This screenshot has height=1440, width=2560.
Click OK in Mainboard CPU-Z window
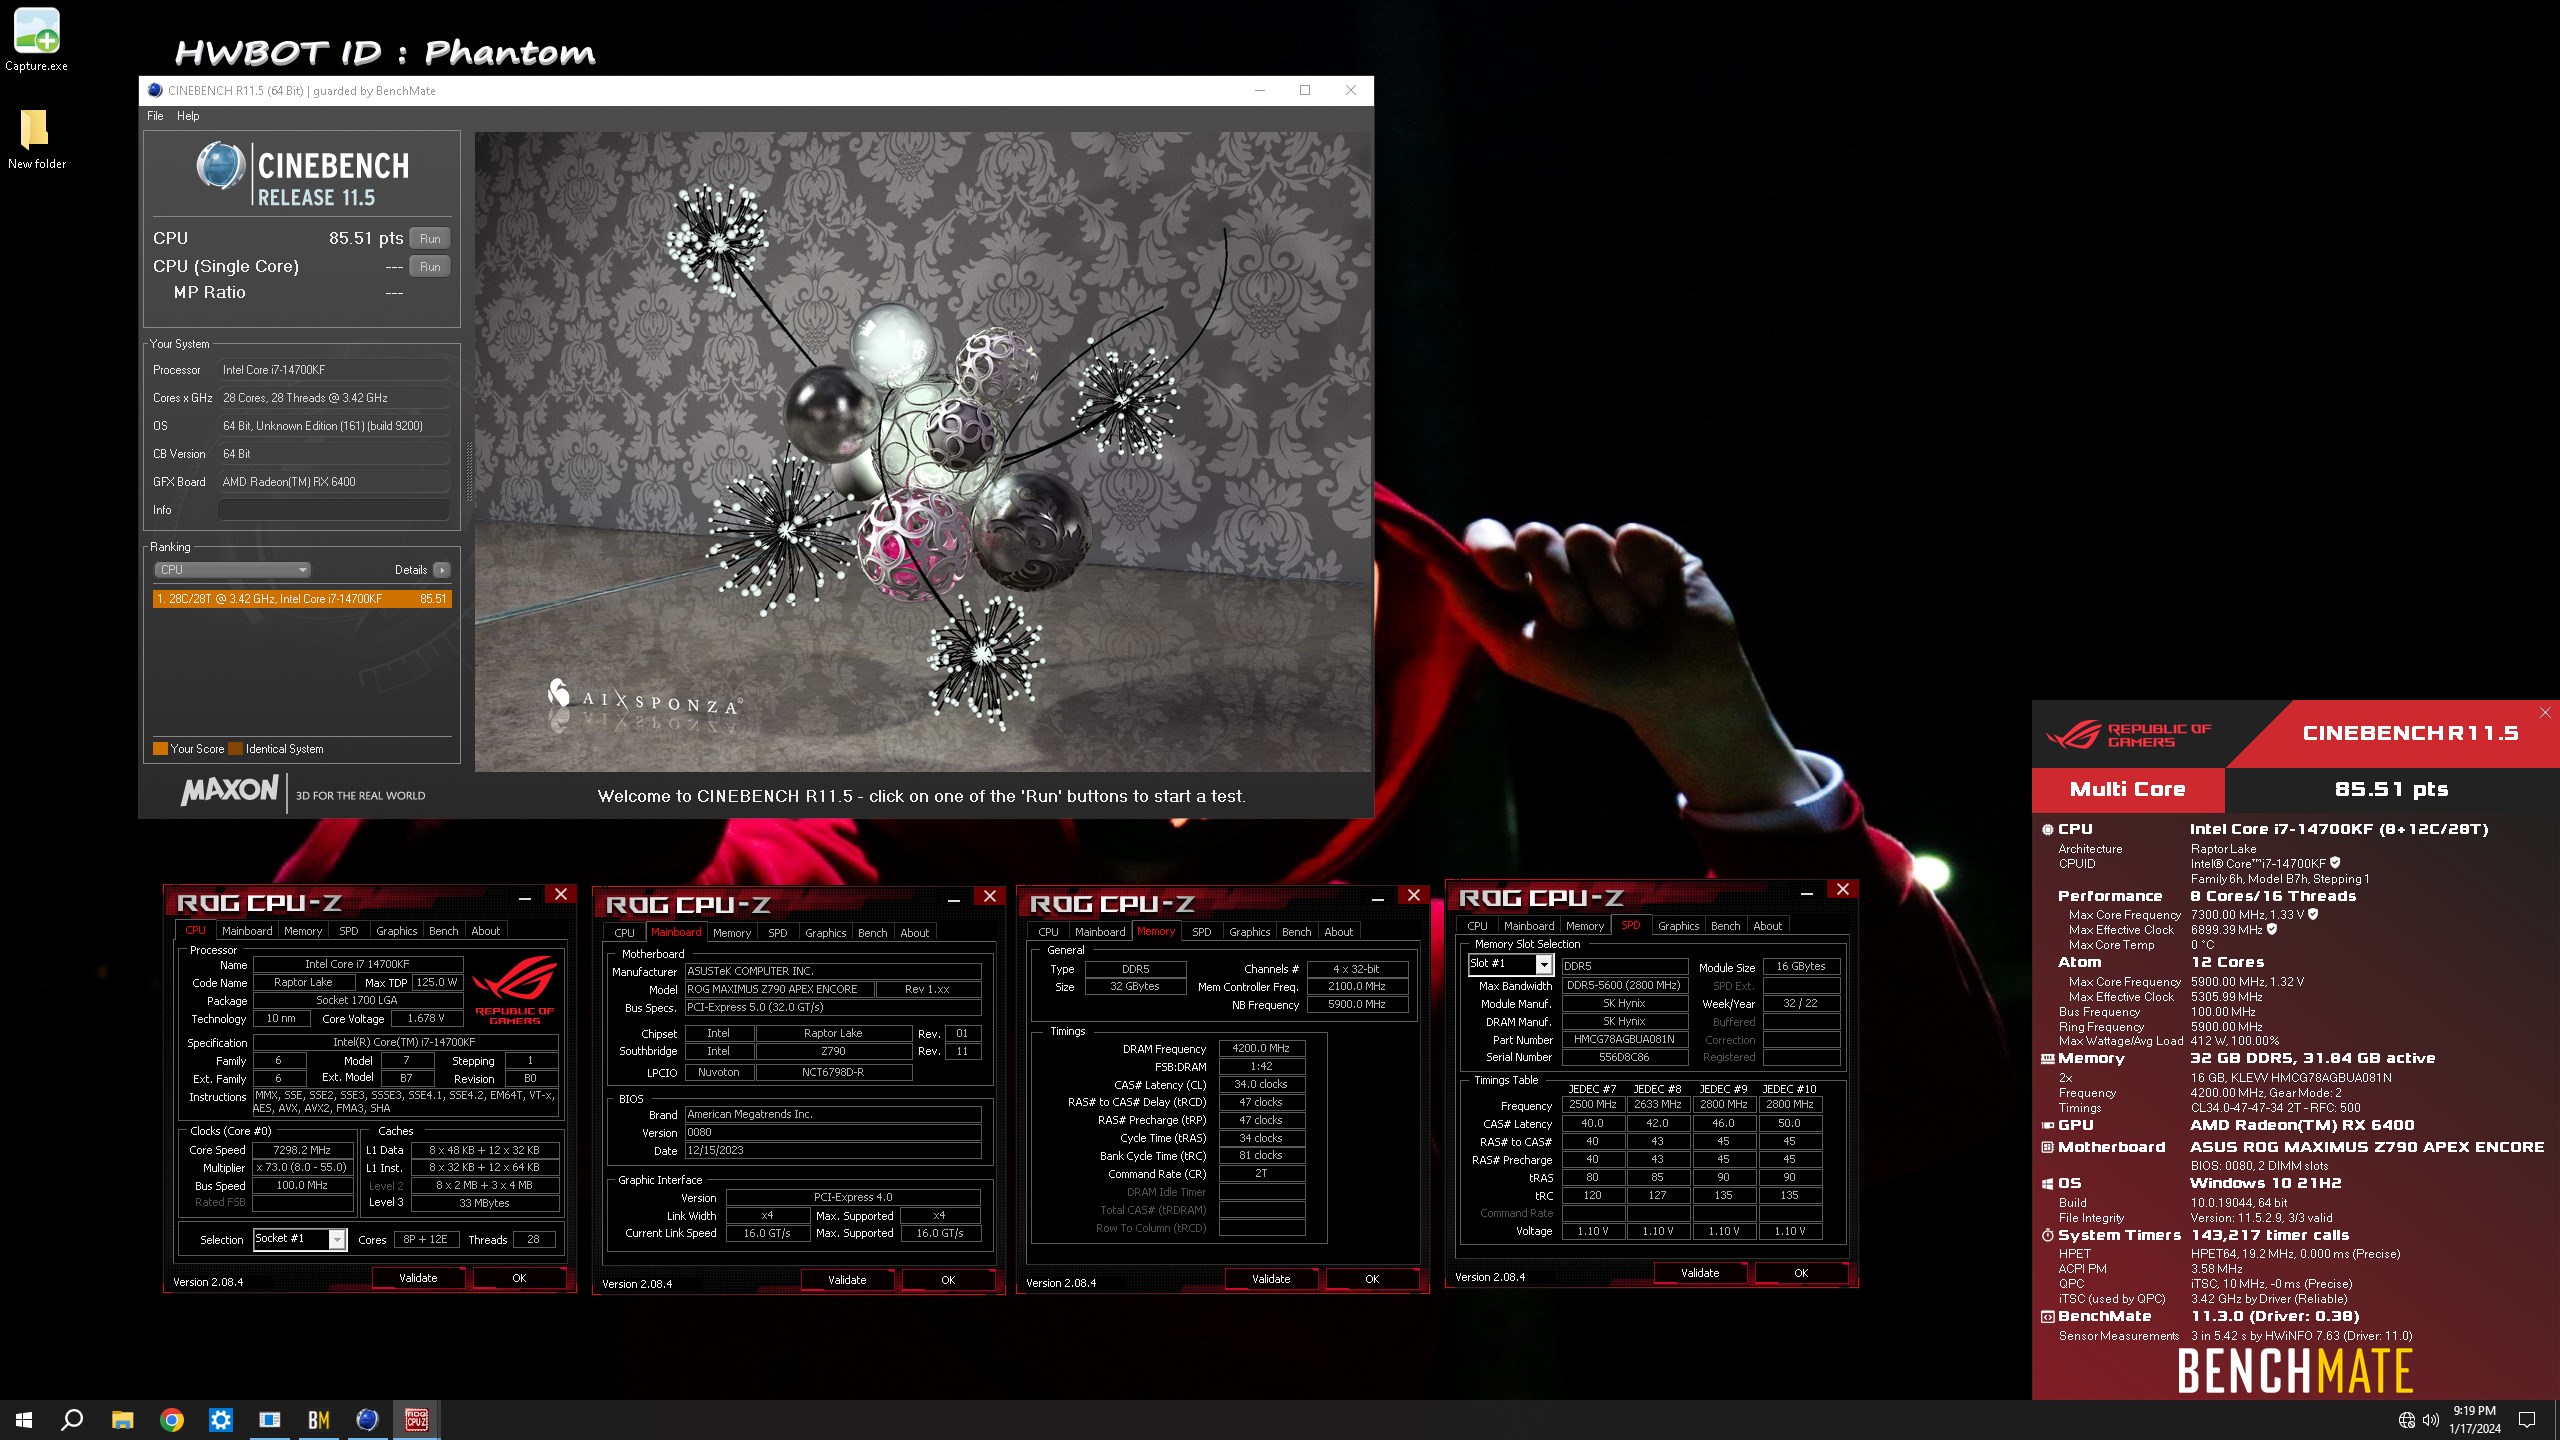[948, 1280]
